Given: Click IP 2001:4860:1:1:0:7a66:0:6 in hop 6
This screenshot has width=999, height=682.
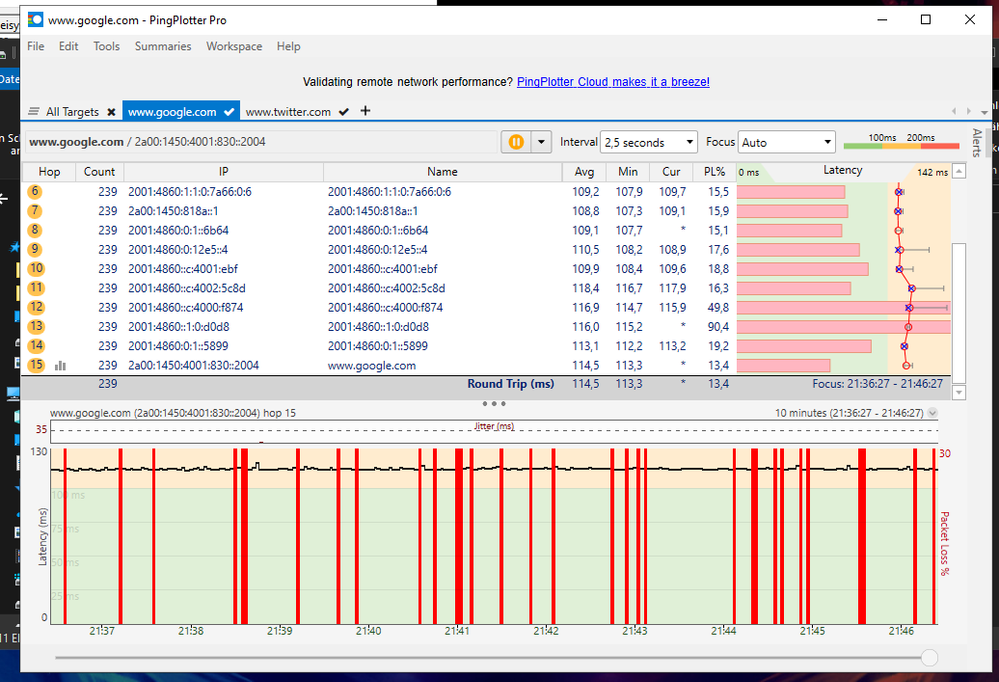Looking at the screenshot, I should point(190,192).
